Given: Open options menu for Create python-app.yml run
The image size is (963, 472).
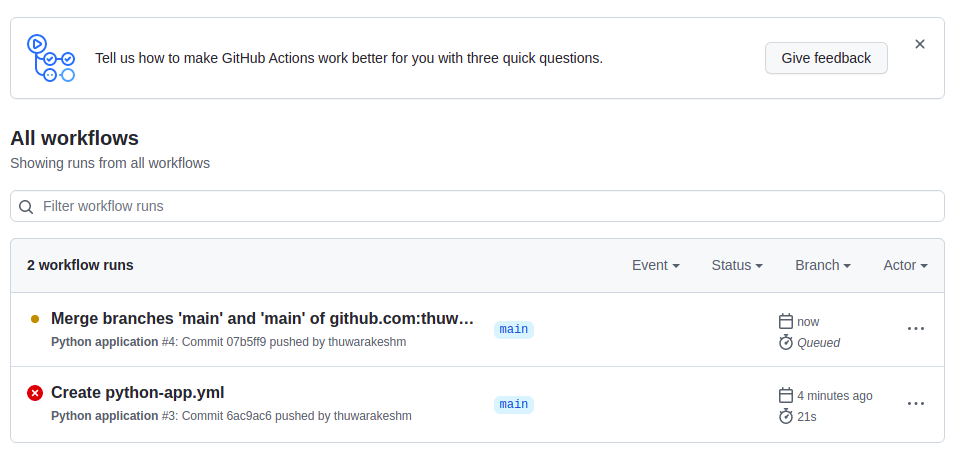Looking at the screenshot, I should coord(915,403).
